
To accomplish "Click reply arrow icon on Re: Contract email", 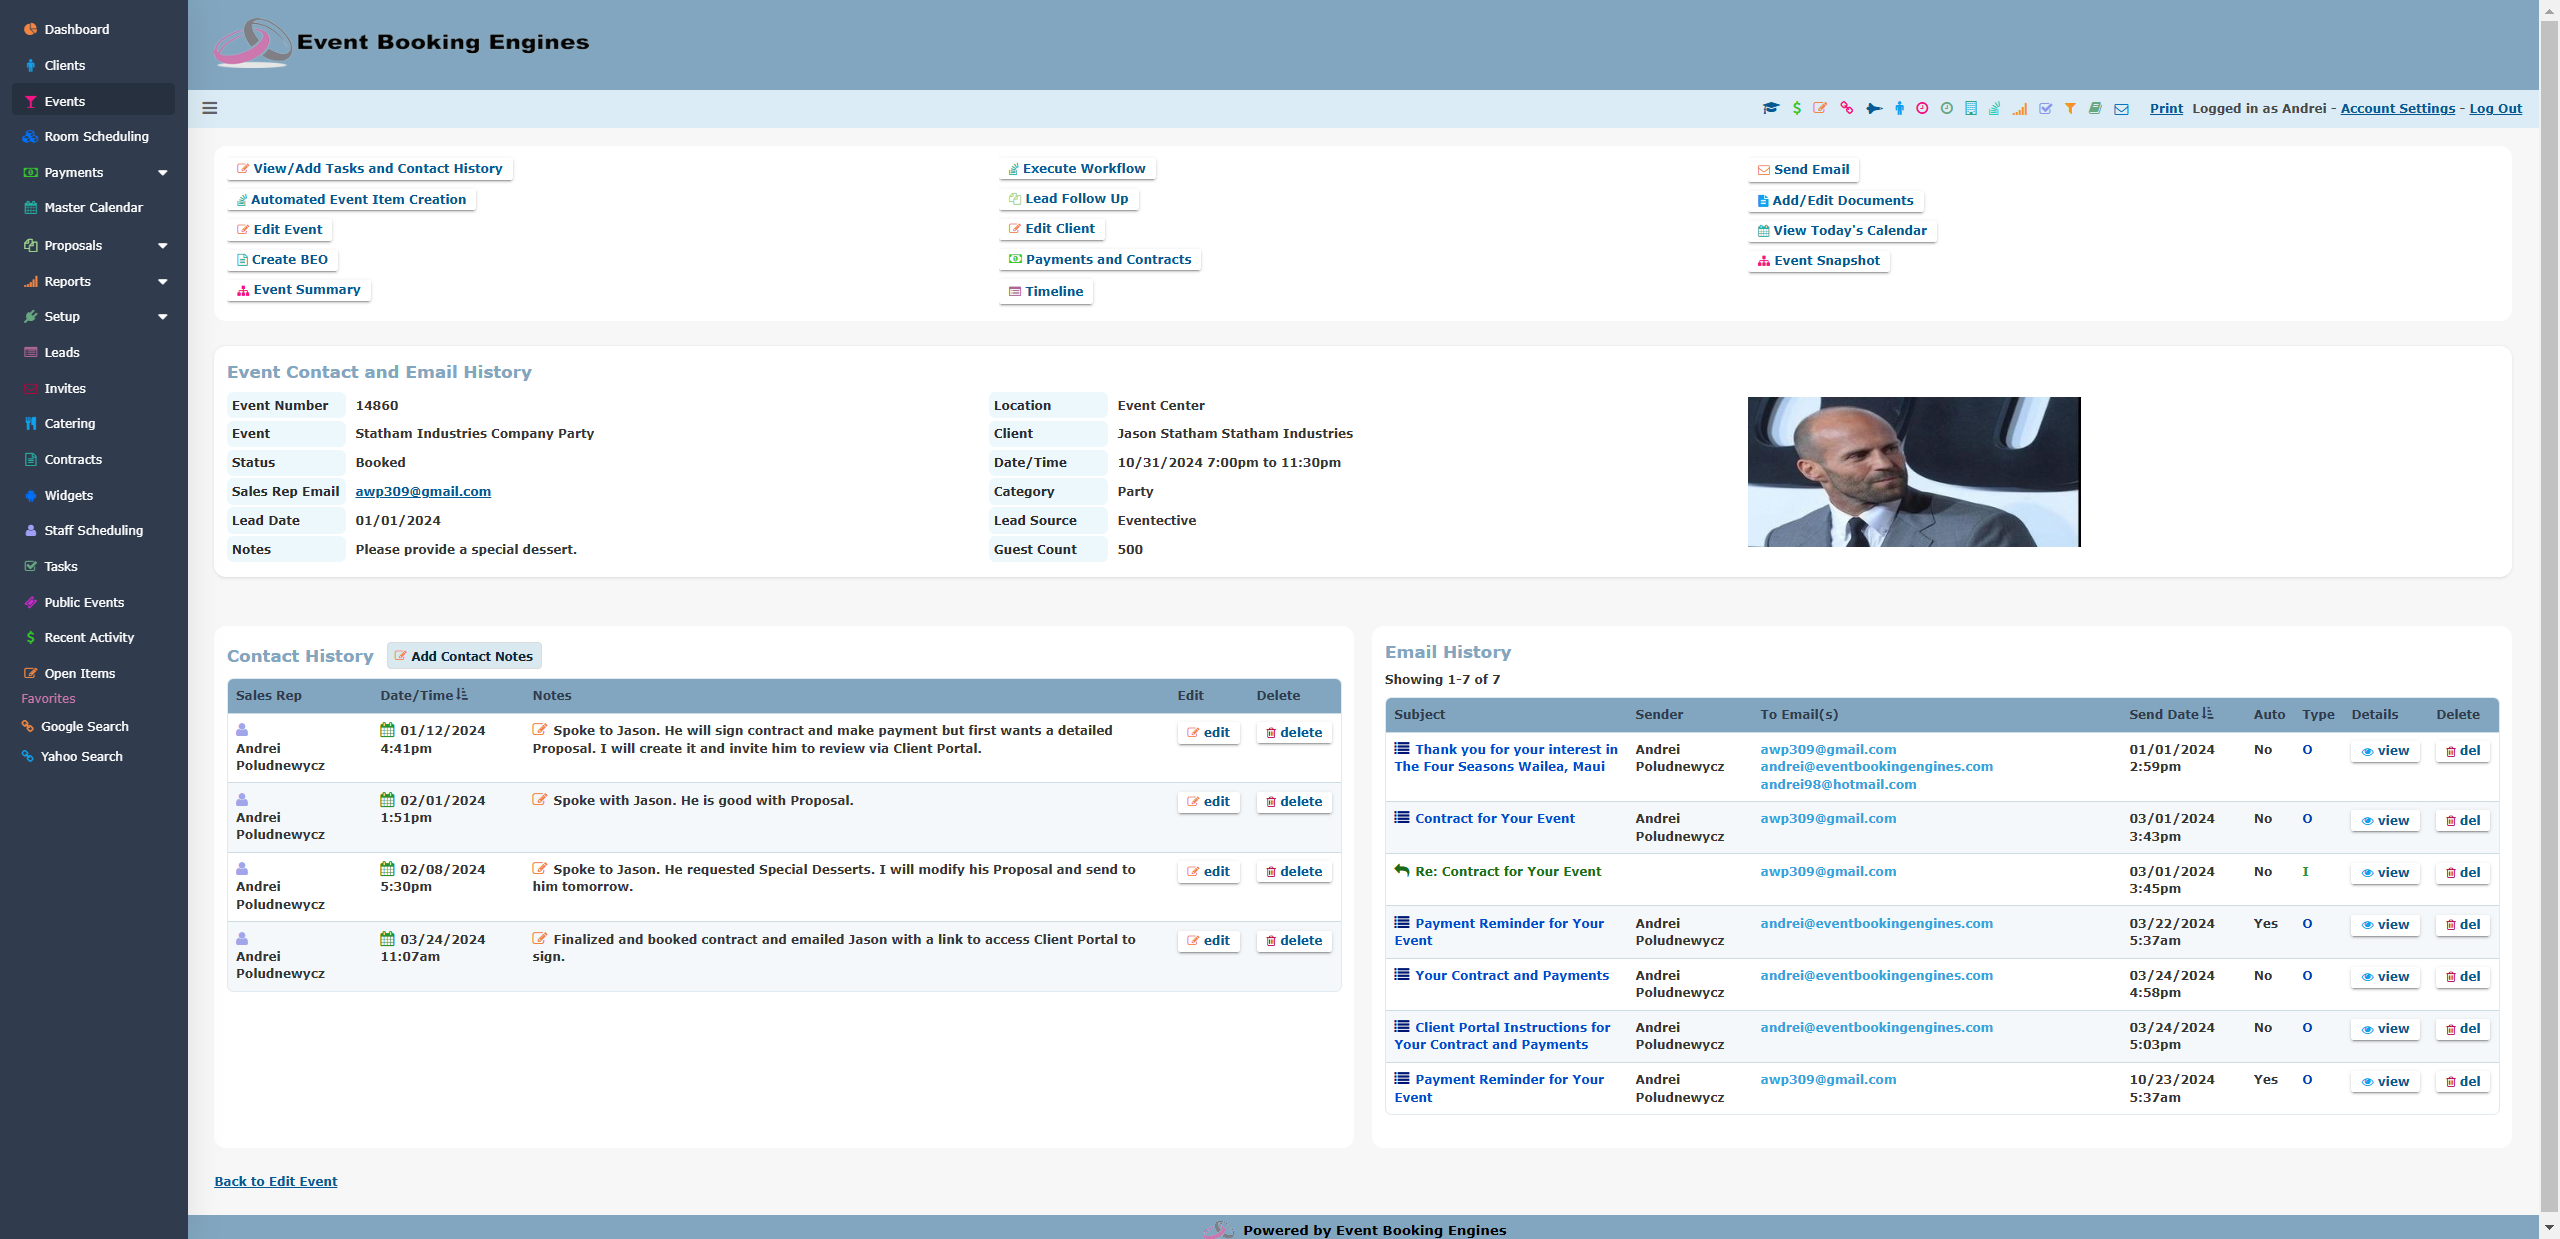I will pyautogui.click(x=1402, y=870).
